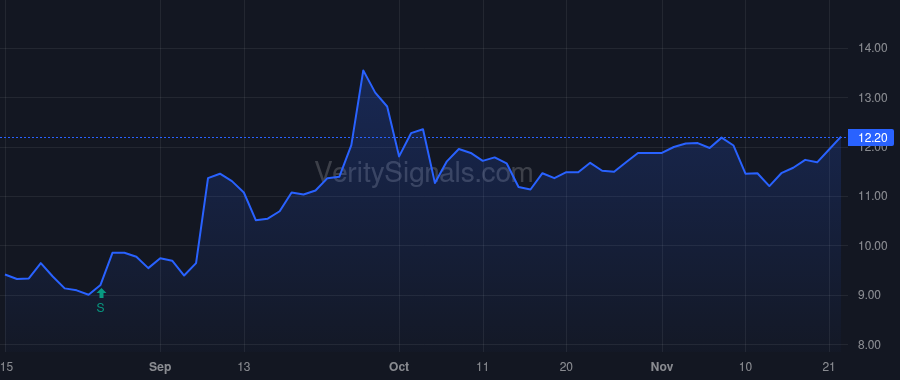Click the Sep date axis label
Screen dimensions: 900x380
click(x=160, y=367)
